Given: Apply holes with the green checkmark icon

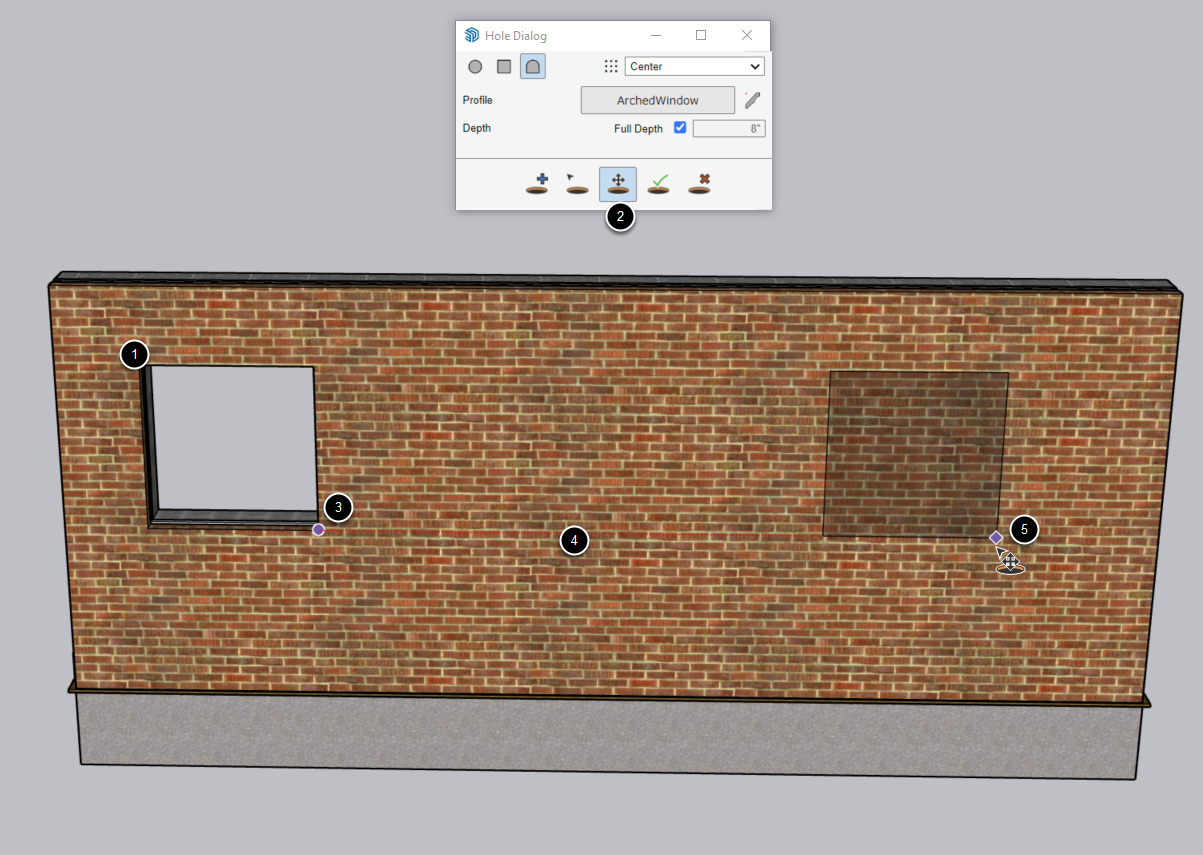Looking at the screenshot, I should coord(658,184).
